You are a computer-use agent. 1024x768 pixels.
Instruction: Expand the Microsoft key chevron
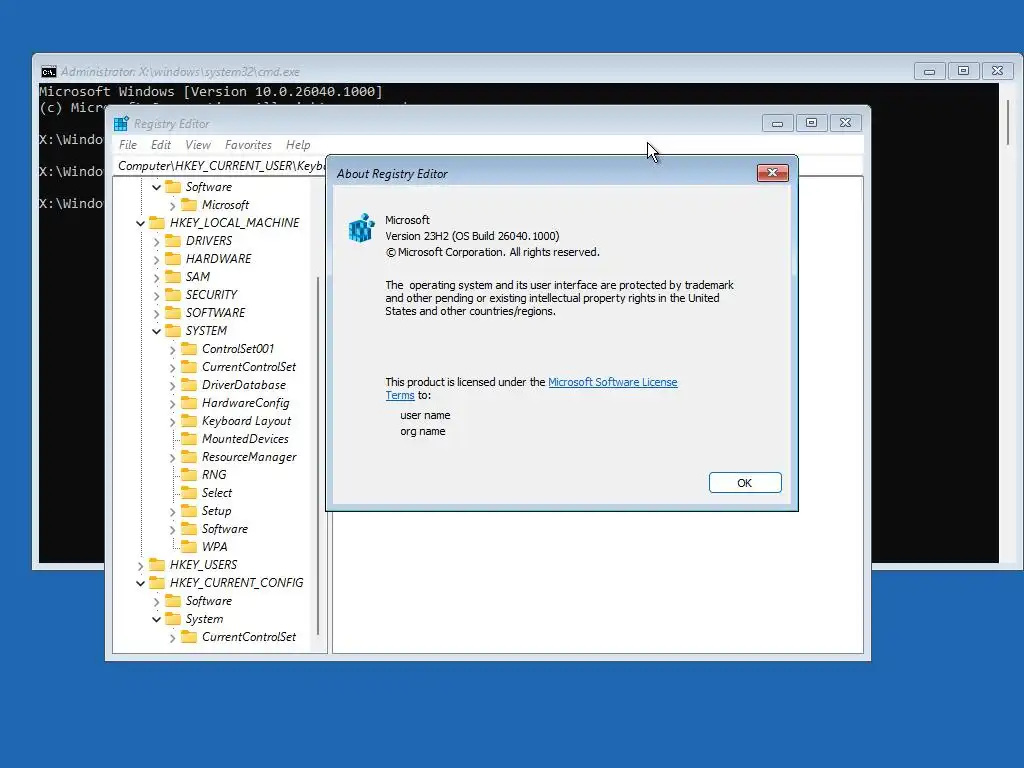[172, 206]
